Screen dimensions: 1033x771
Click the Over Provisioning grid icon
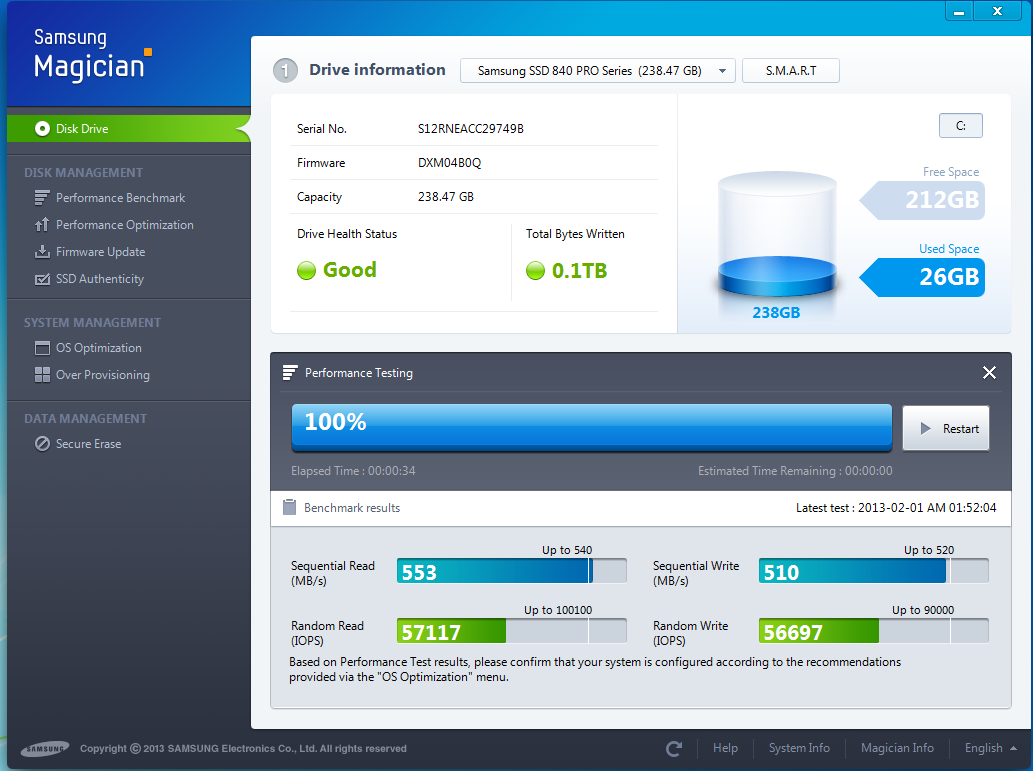coord(42,375)
